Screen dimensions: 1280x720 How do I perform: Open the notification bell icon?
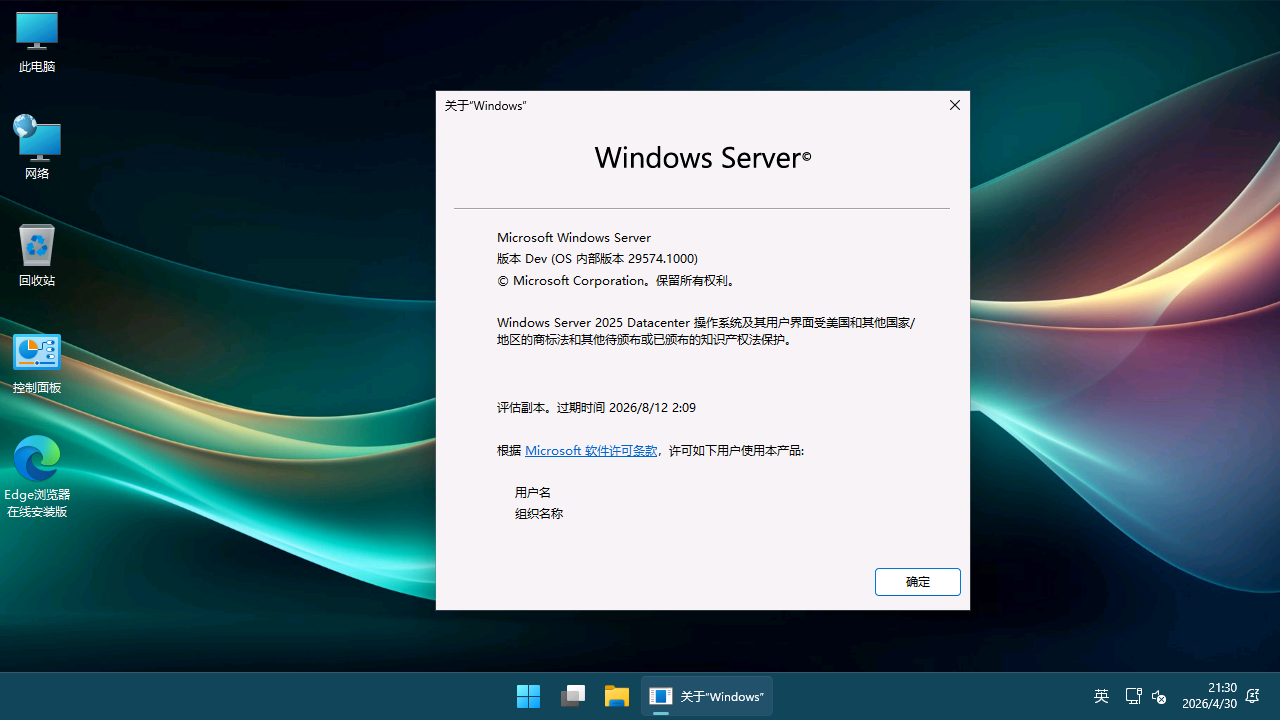(1252, 696)
